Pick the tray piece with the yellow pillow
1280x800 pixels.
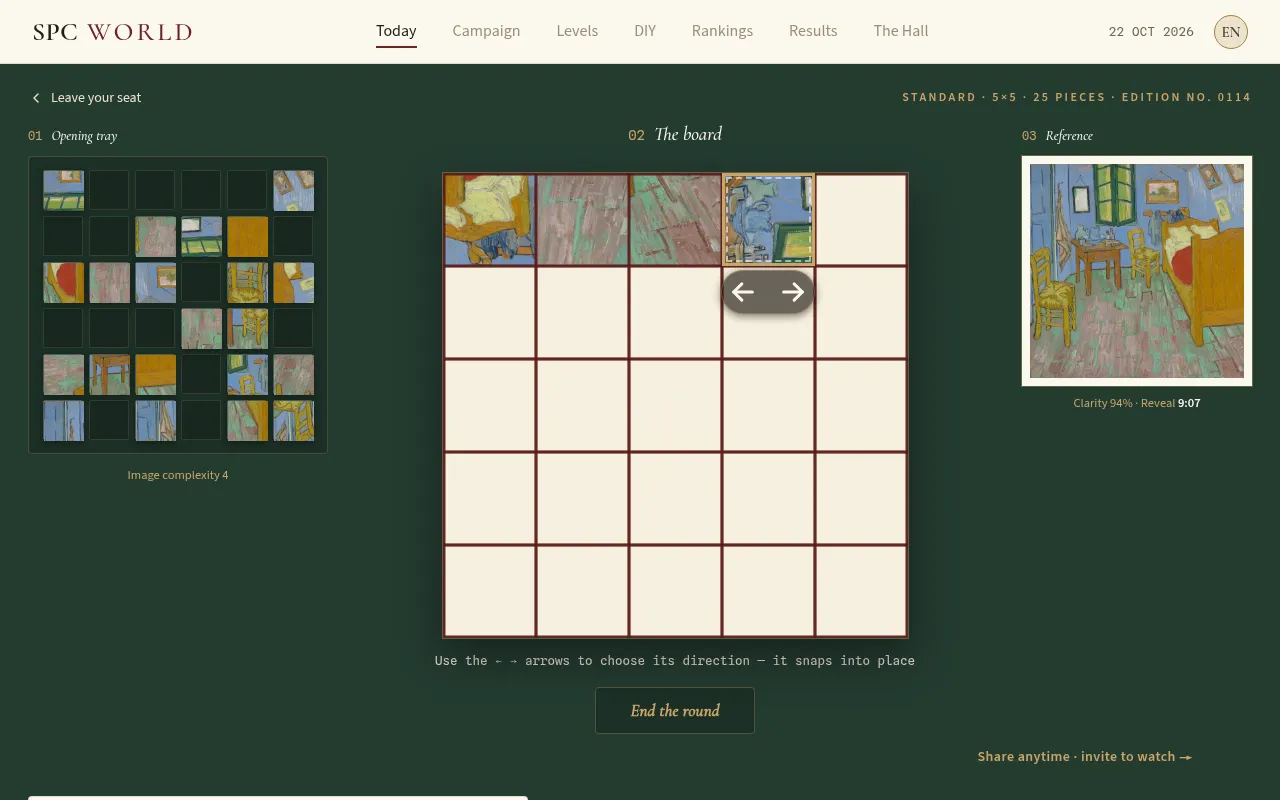[293, 283]
